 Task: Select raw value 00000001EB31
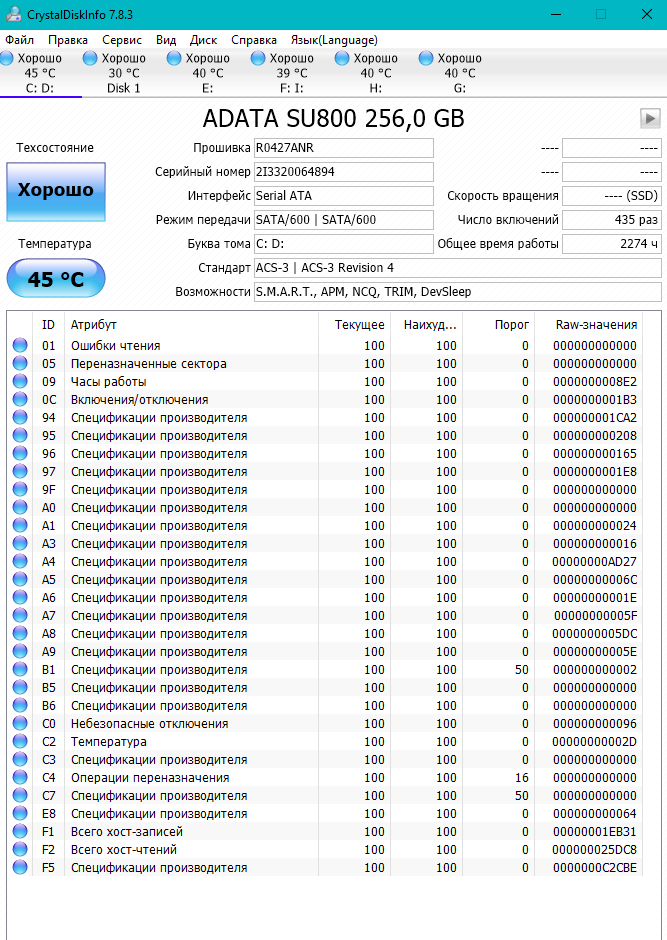(594, 831)
